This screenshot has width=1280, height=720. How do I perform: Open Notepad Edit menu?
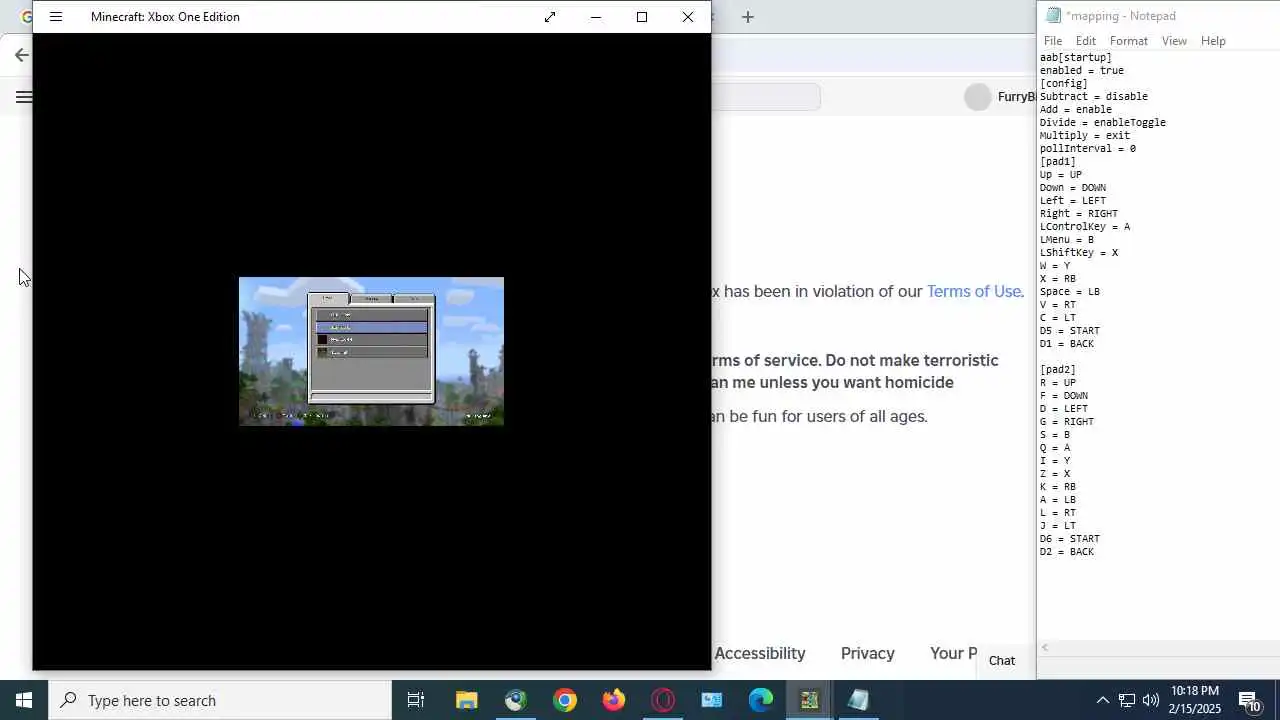[x=1086, y=41]
